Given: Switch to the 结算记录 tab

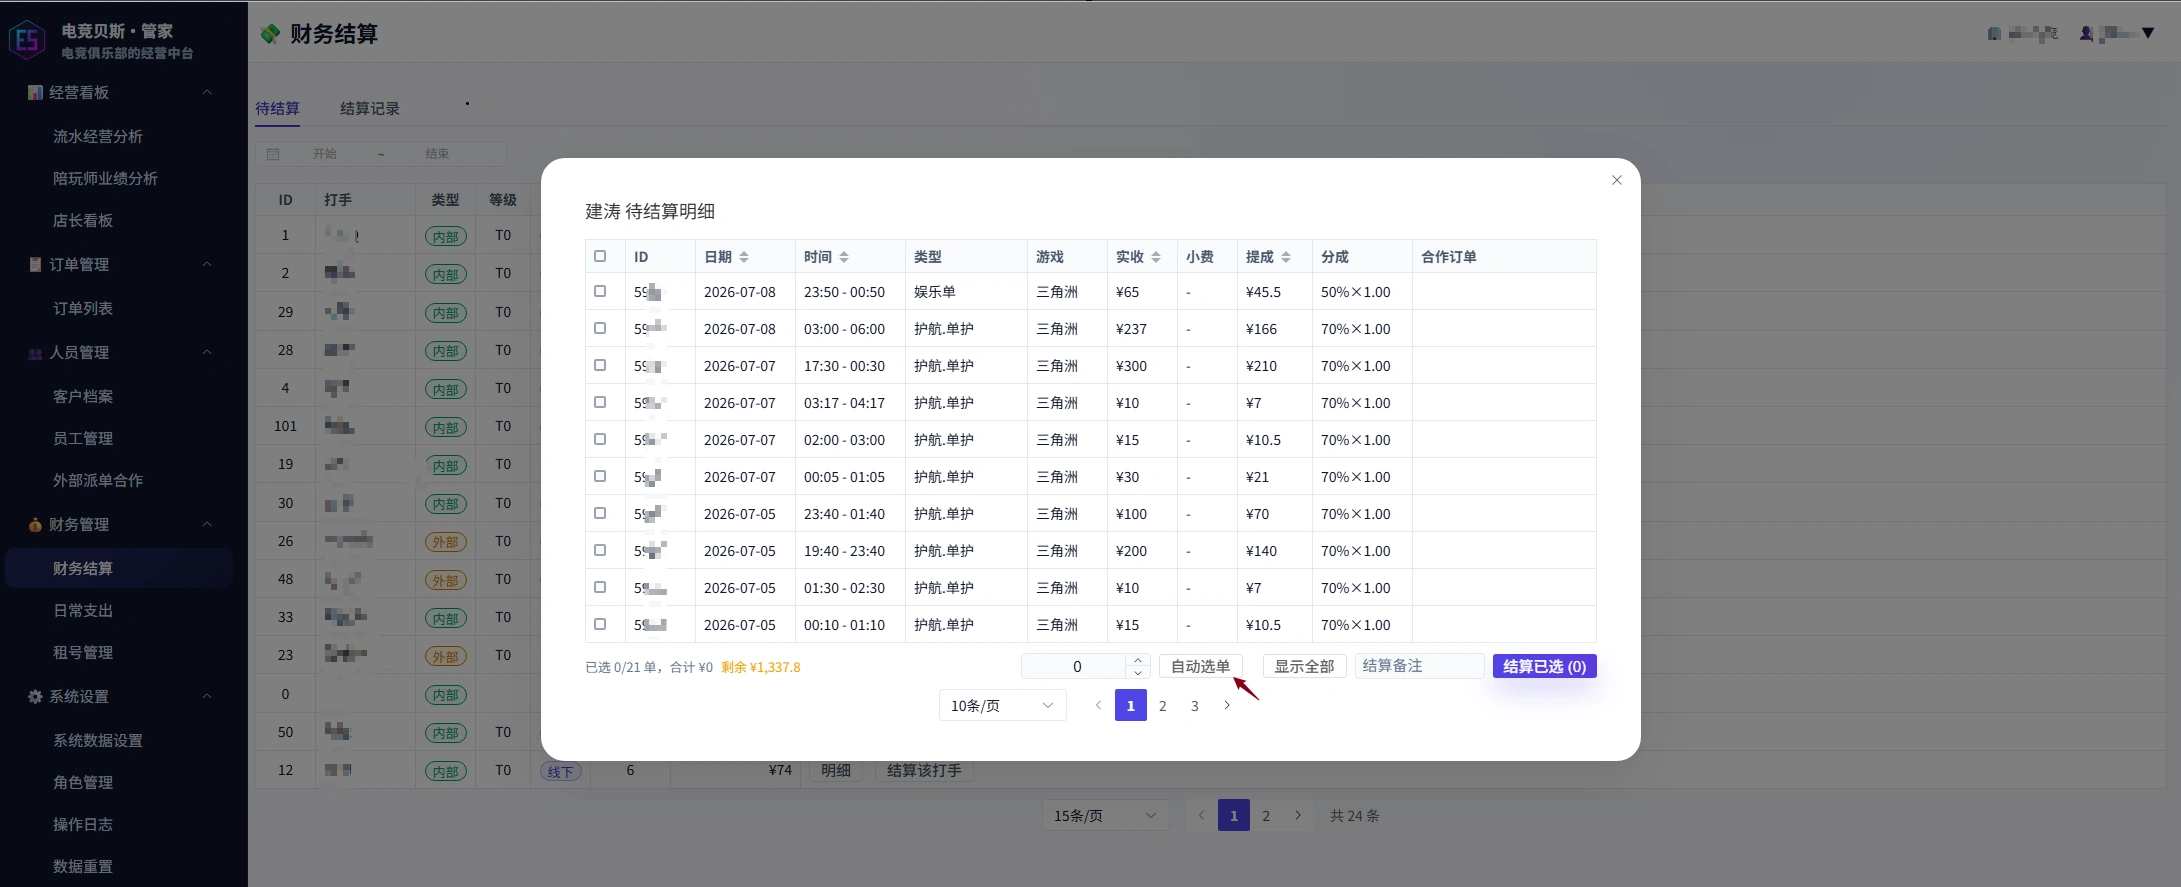Looking at the screenshot, I should 369,108.
